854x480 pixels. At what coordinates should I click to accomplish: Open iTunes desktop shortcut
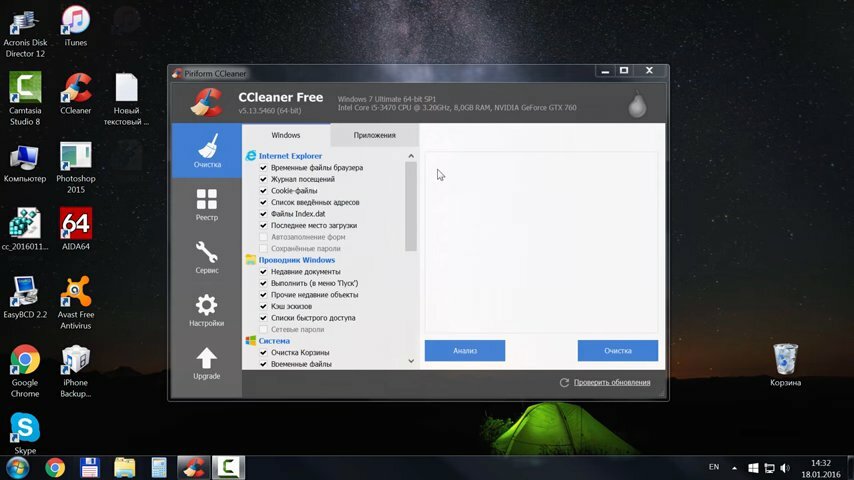[76, 26]
